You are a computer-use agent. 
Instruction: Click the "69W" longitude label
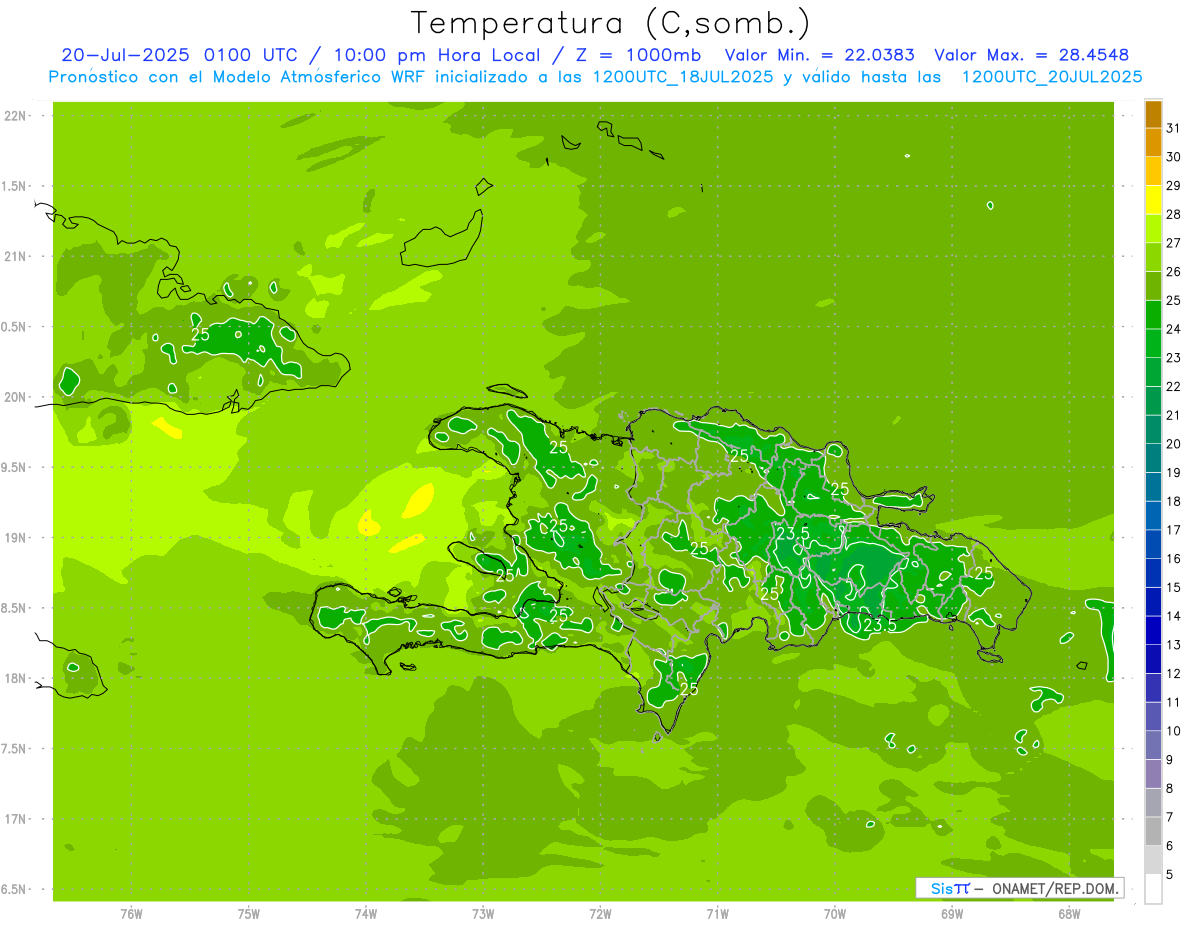[x=952, y=913]
